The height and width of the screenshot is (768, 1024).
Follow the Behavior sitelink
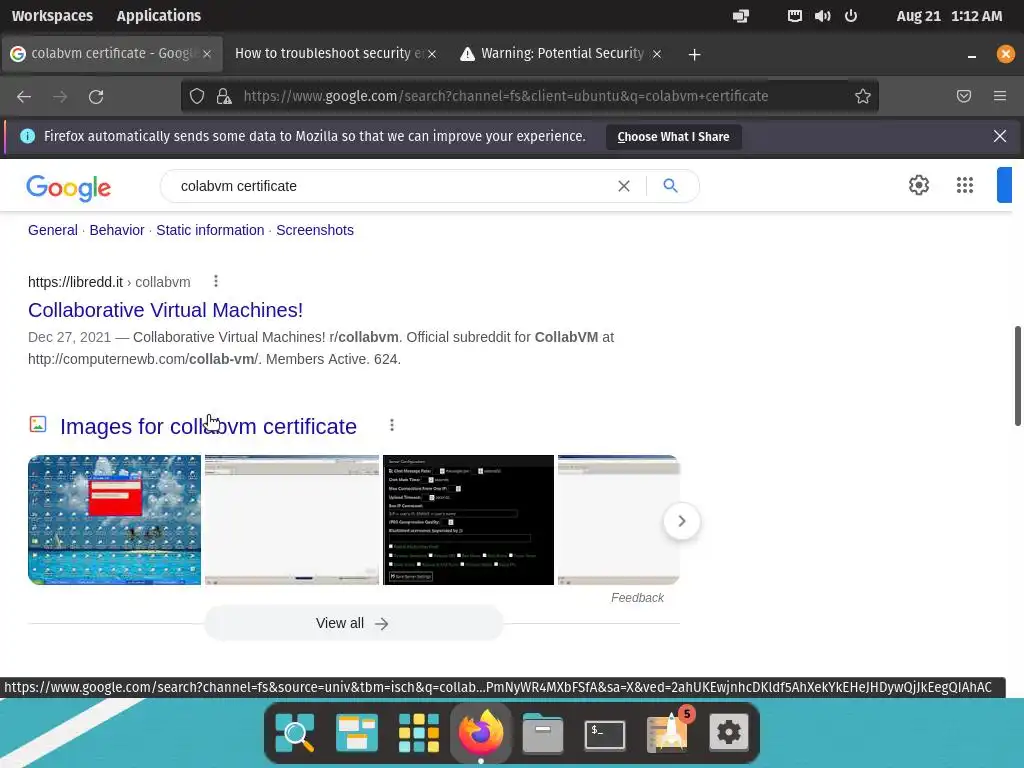(x=117, y=230)
